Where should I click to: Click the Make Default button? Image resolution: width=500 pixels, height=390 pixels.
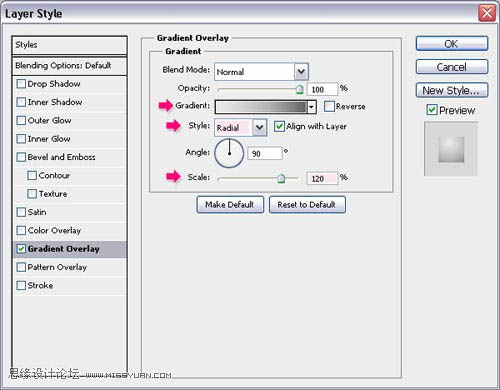[x=230, y=204]
